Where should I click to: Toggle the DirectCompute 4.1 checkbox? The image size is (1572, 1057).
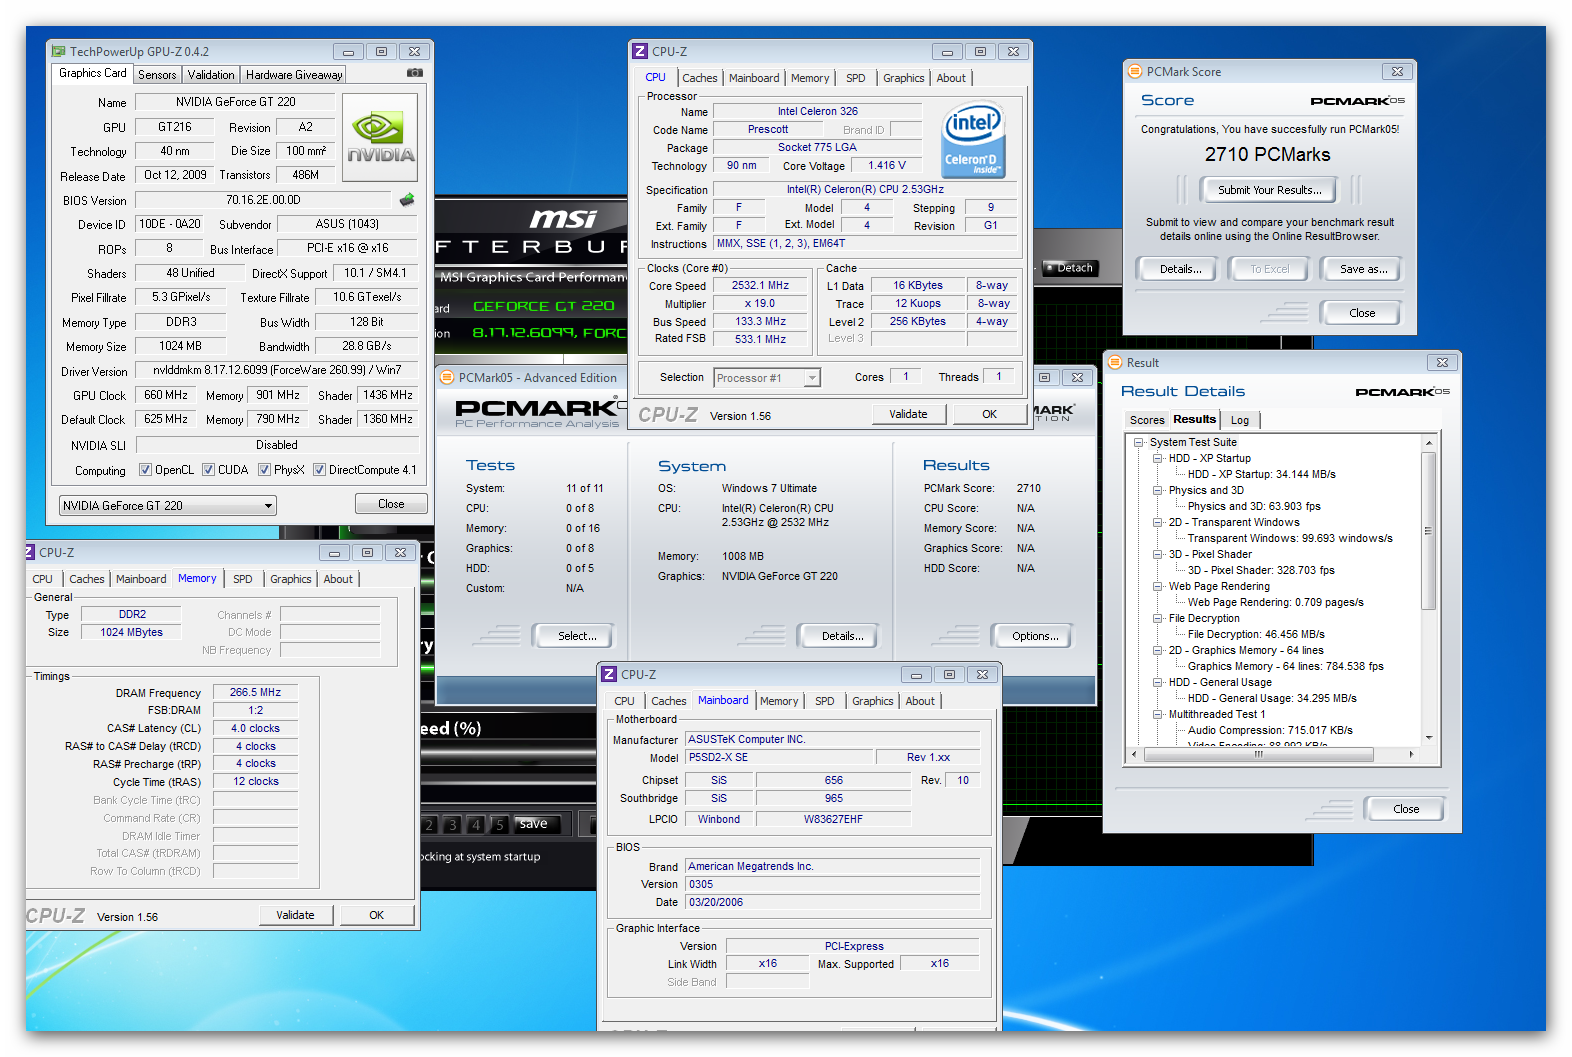point(319,470)
